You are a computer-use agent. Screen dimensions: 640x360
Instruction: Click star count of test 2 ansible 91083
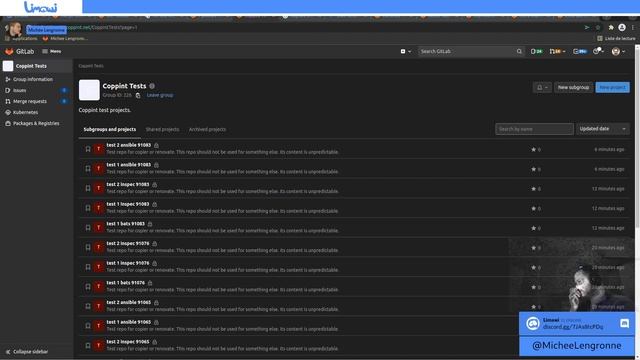click(536, 149)
